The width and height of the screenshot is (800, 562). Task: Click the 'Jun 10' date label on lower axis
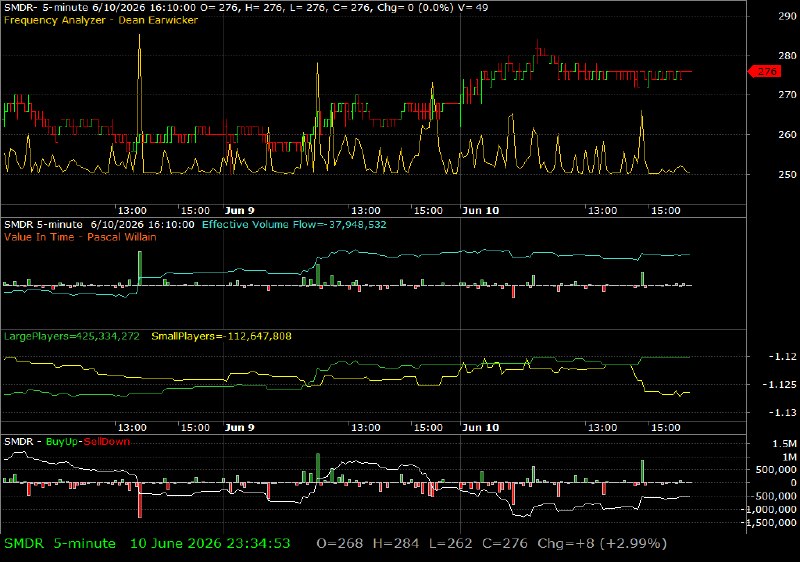click(480, 427)
